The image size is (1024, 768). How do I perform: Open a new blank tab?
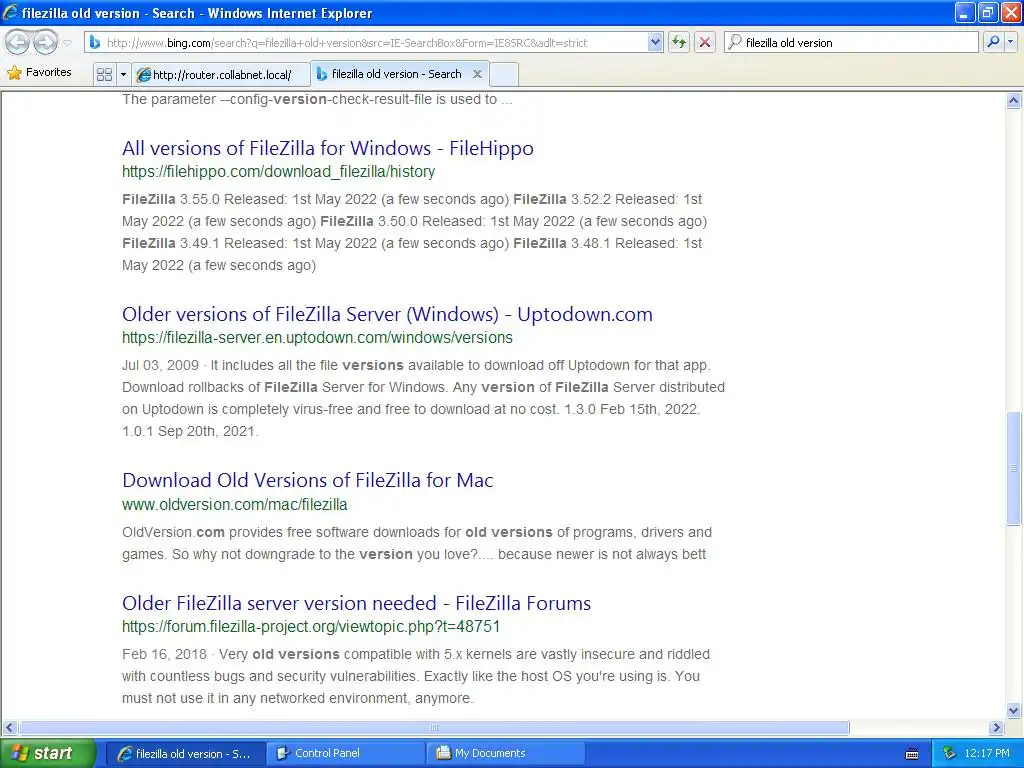pos(504,74)
